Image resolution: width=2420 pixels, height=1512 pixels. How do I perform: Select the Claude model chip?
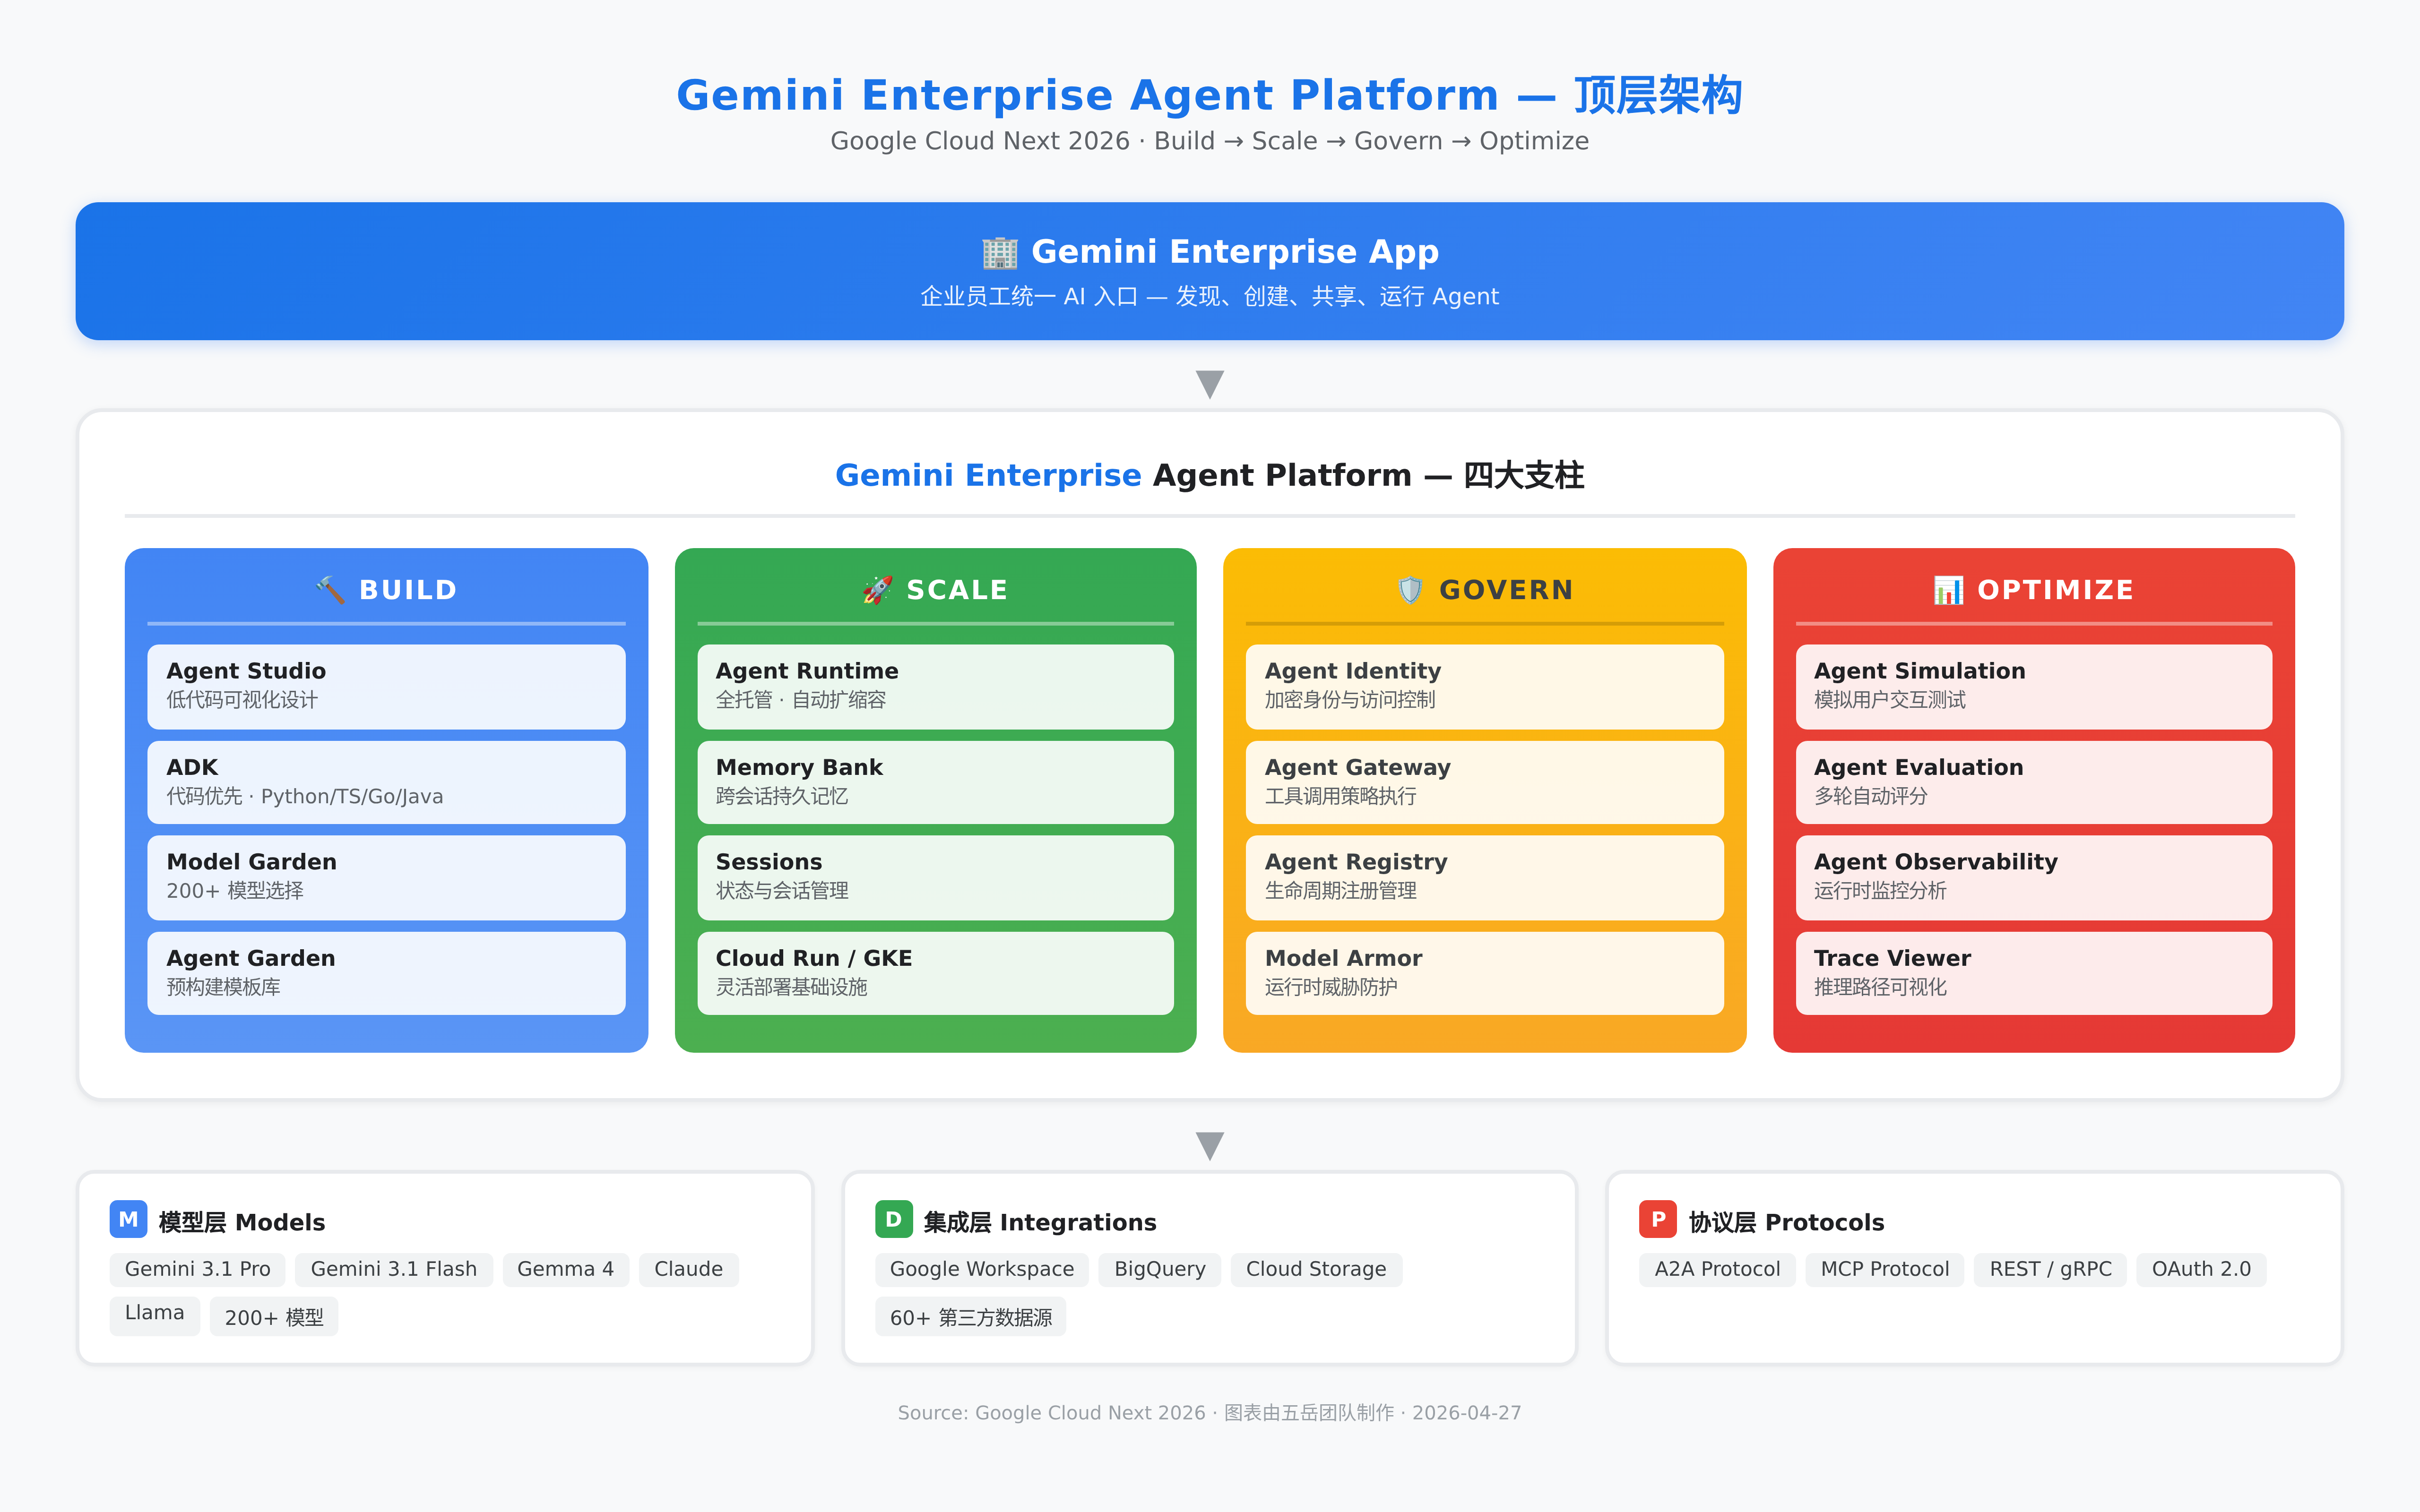pyautogui.click(x=688, y=1269)
